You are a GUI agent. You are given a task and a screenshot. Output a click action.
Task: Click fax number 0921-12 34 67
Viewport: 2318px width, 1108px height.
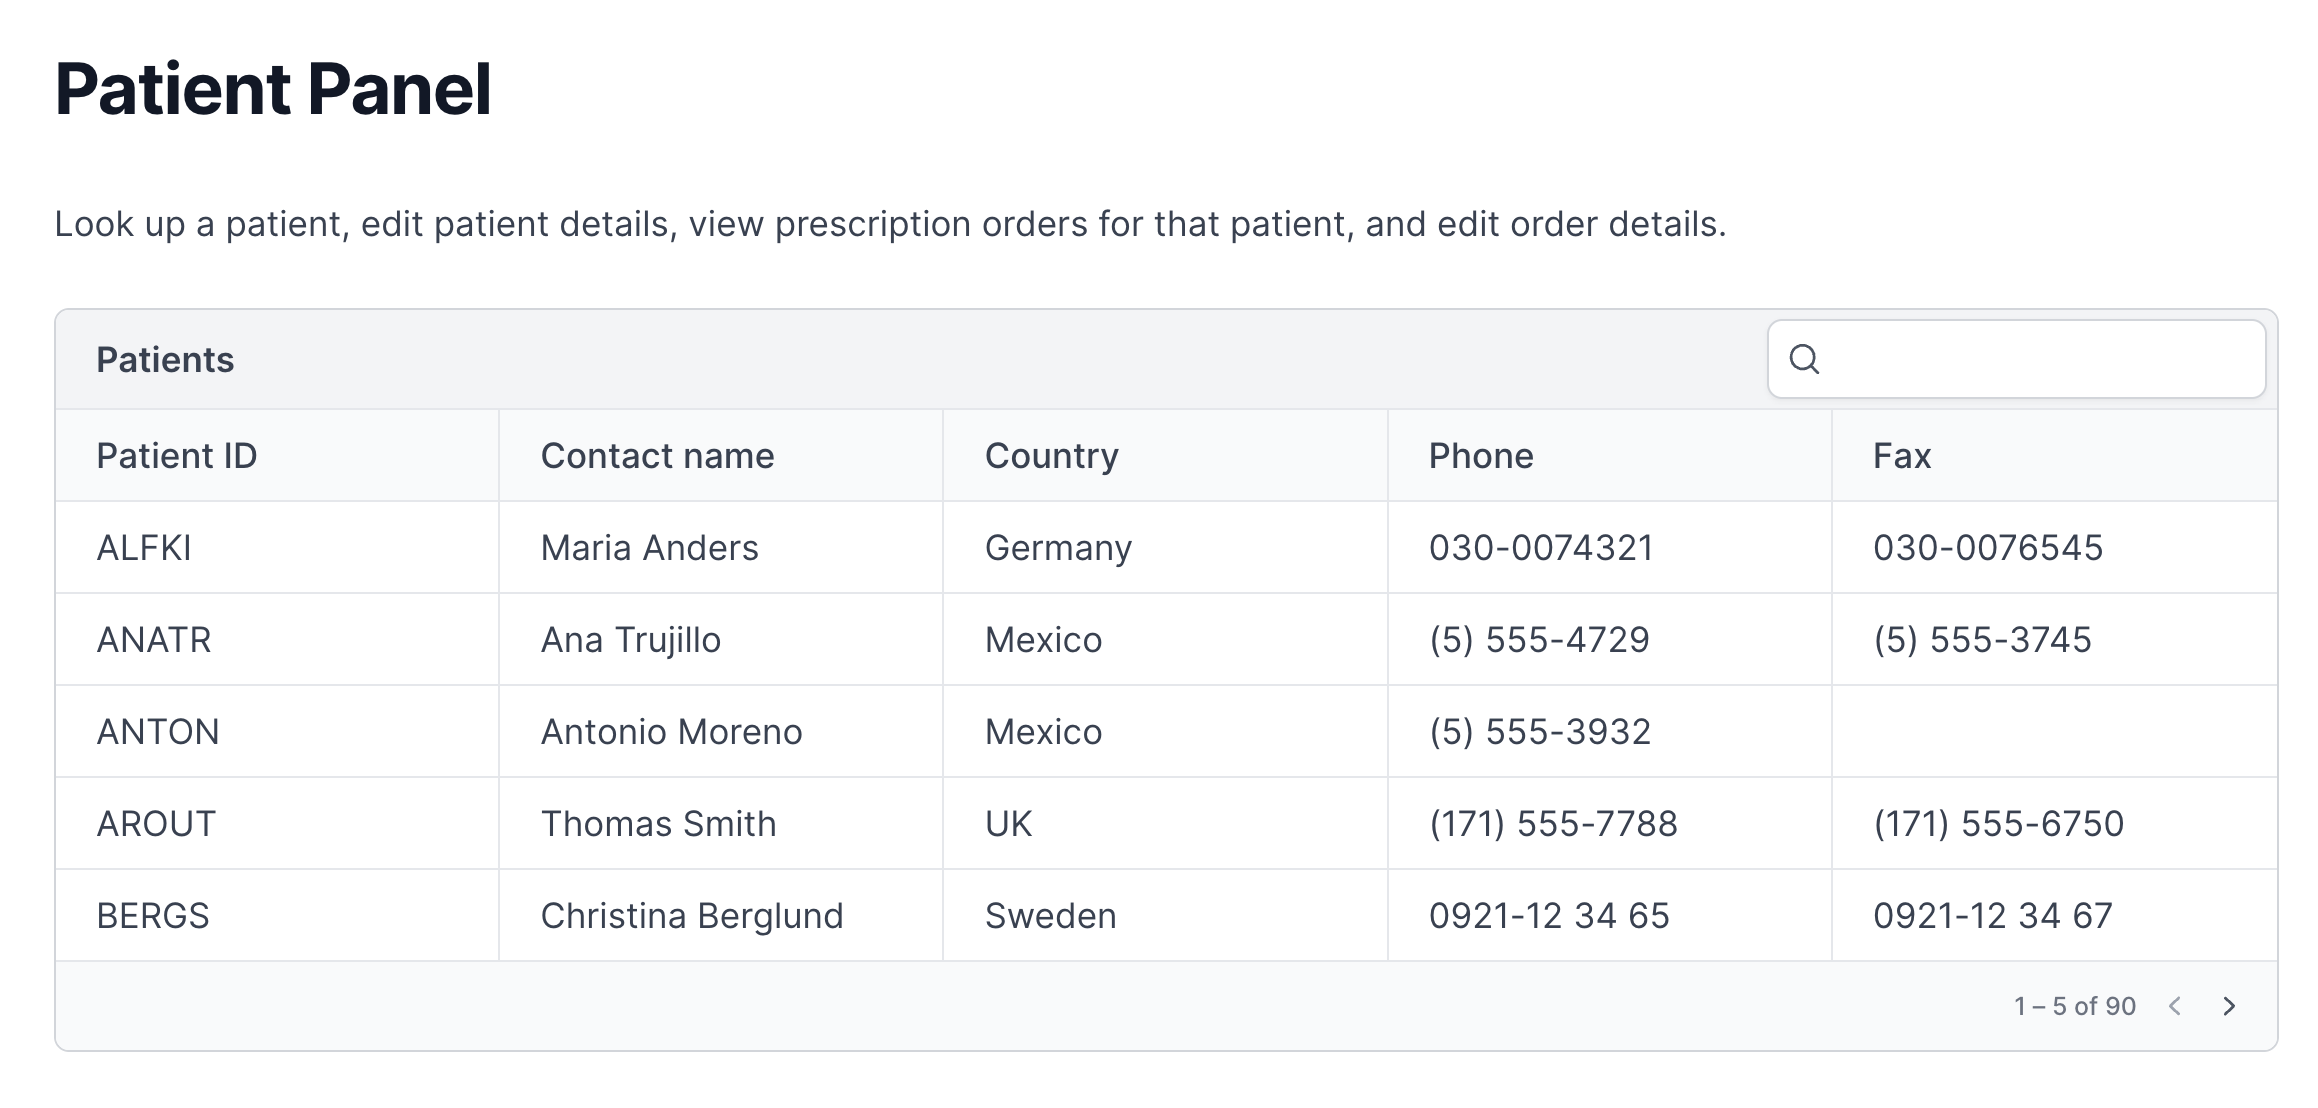[x=1992, y=916]
